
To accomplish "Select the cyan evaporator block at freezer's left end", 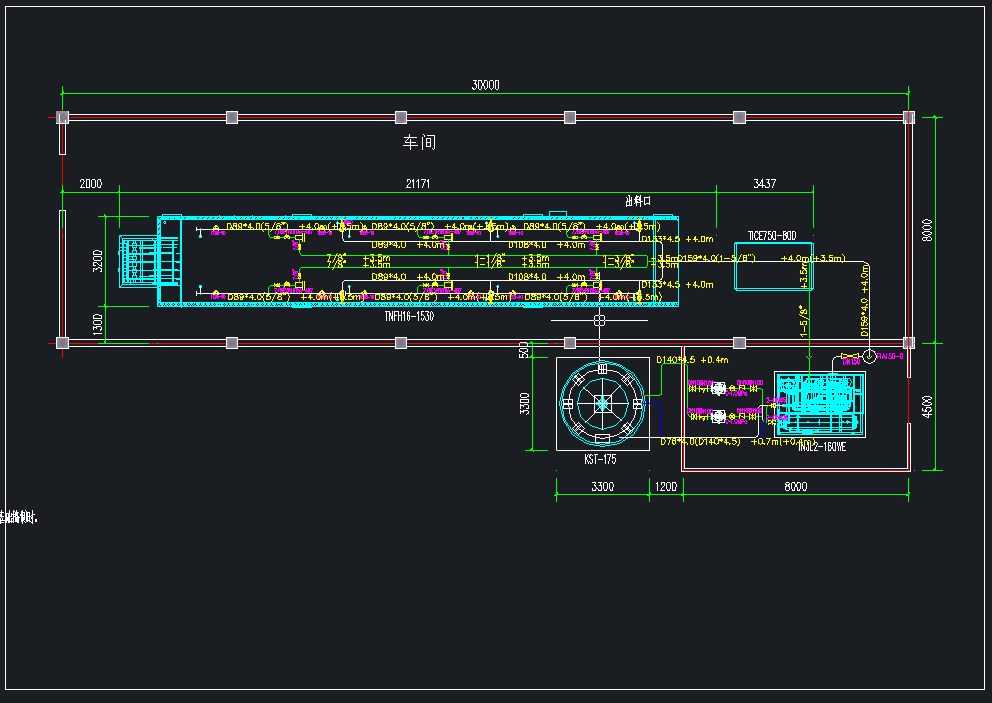I will click(x=139, y=261).
